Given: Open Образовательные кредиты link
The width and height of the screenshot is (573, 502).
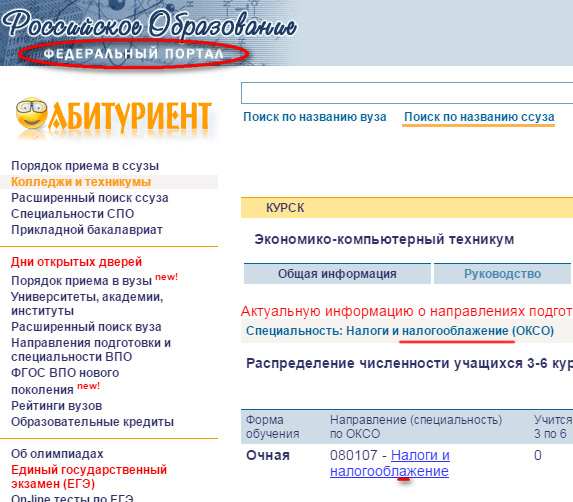Looking at the screenshot, I should 92,422.
